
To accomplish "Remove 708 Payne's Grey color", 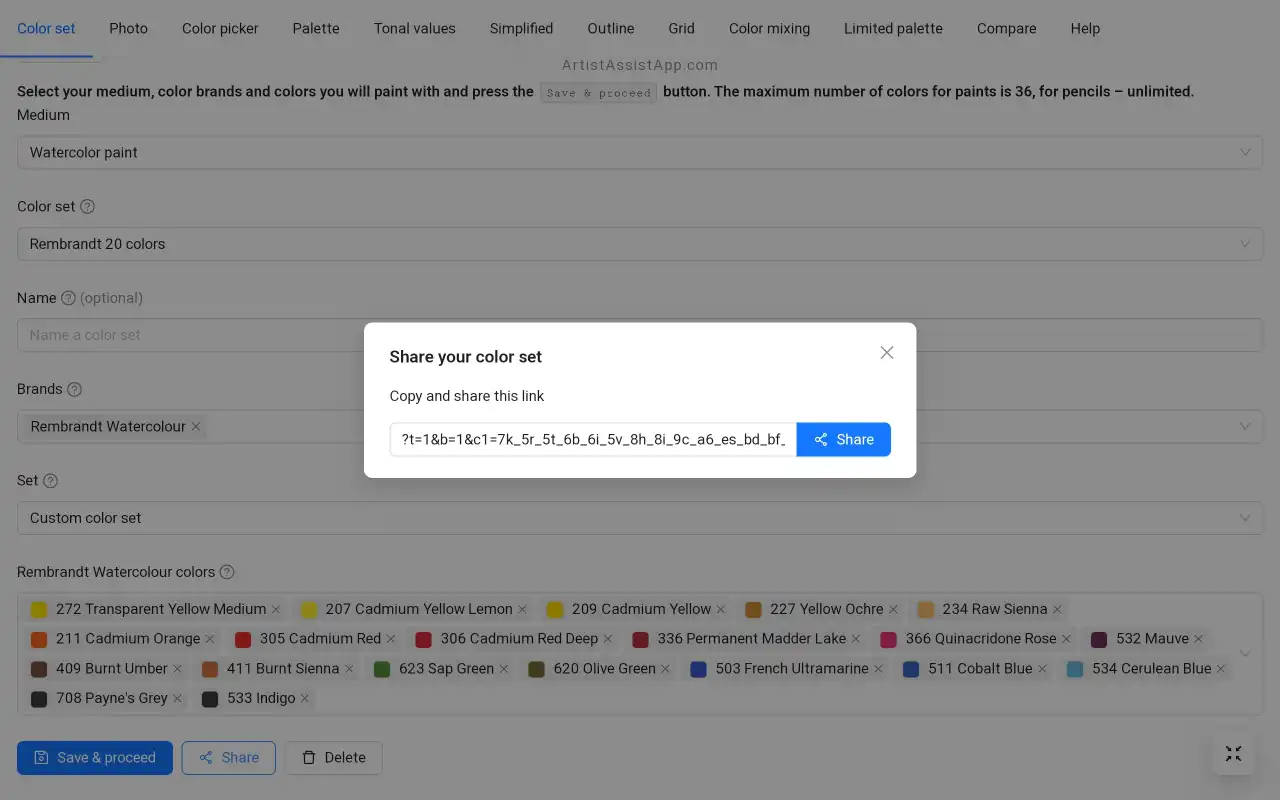I will click(x=177, y=699).
